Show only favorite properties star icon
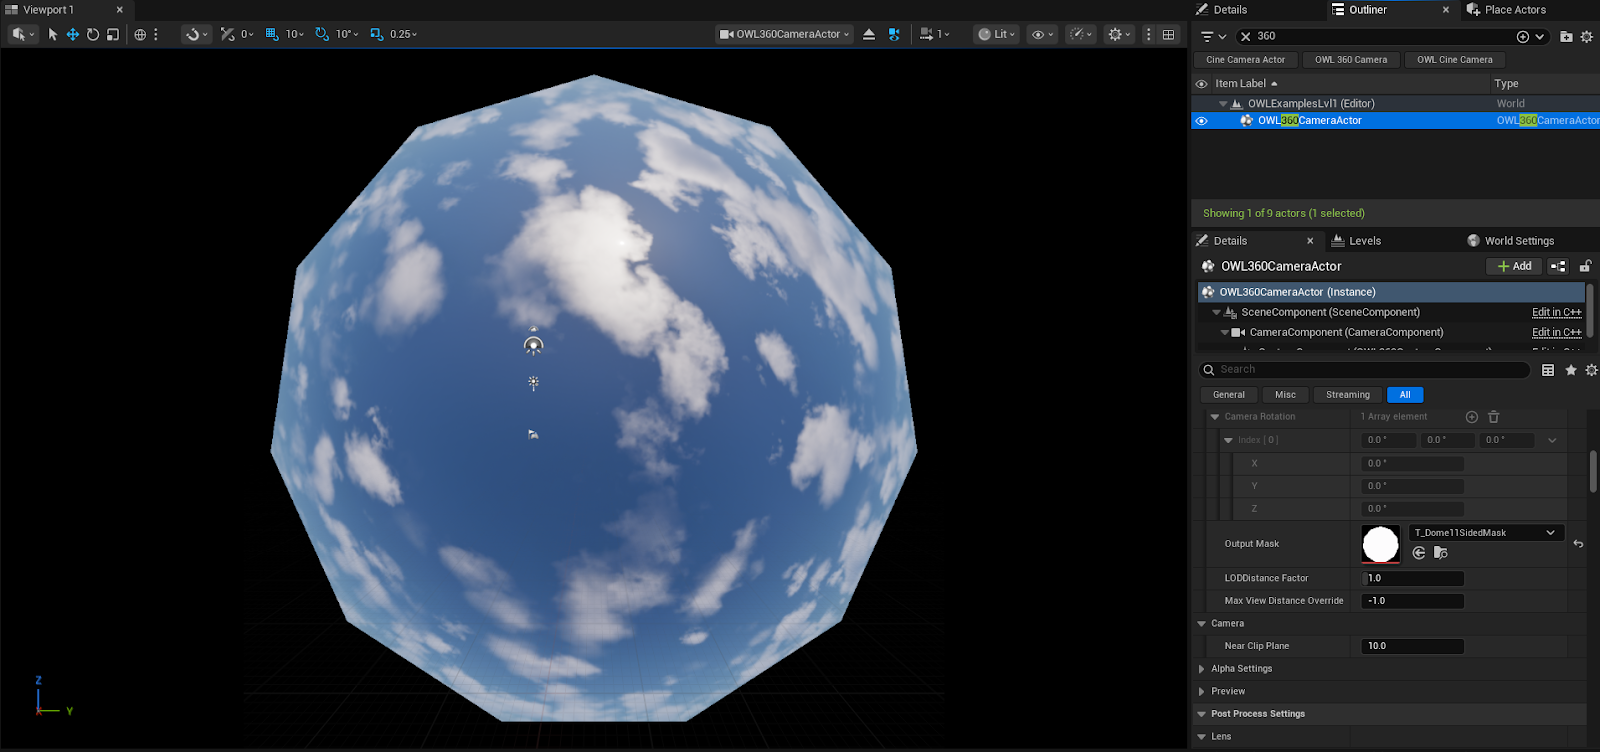 pos(1571,370)
